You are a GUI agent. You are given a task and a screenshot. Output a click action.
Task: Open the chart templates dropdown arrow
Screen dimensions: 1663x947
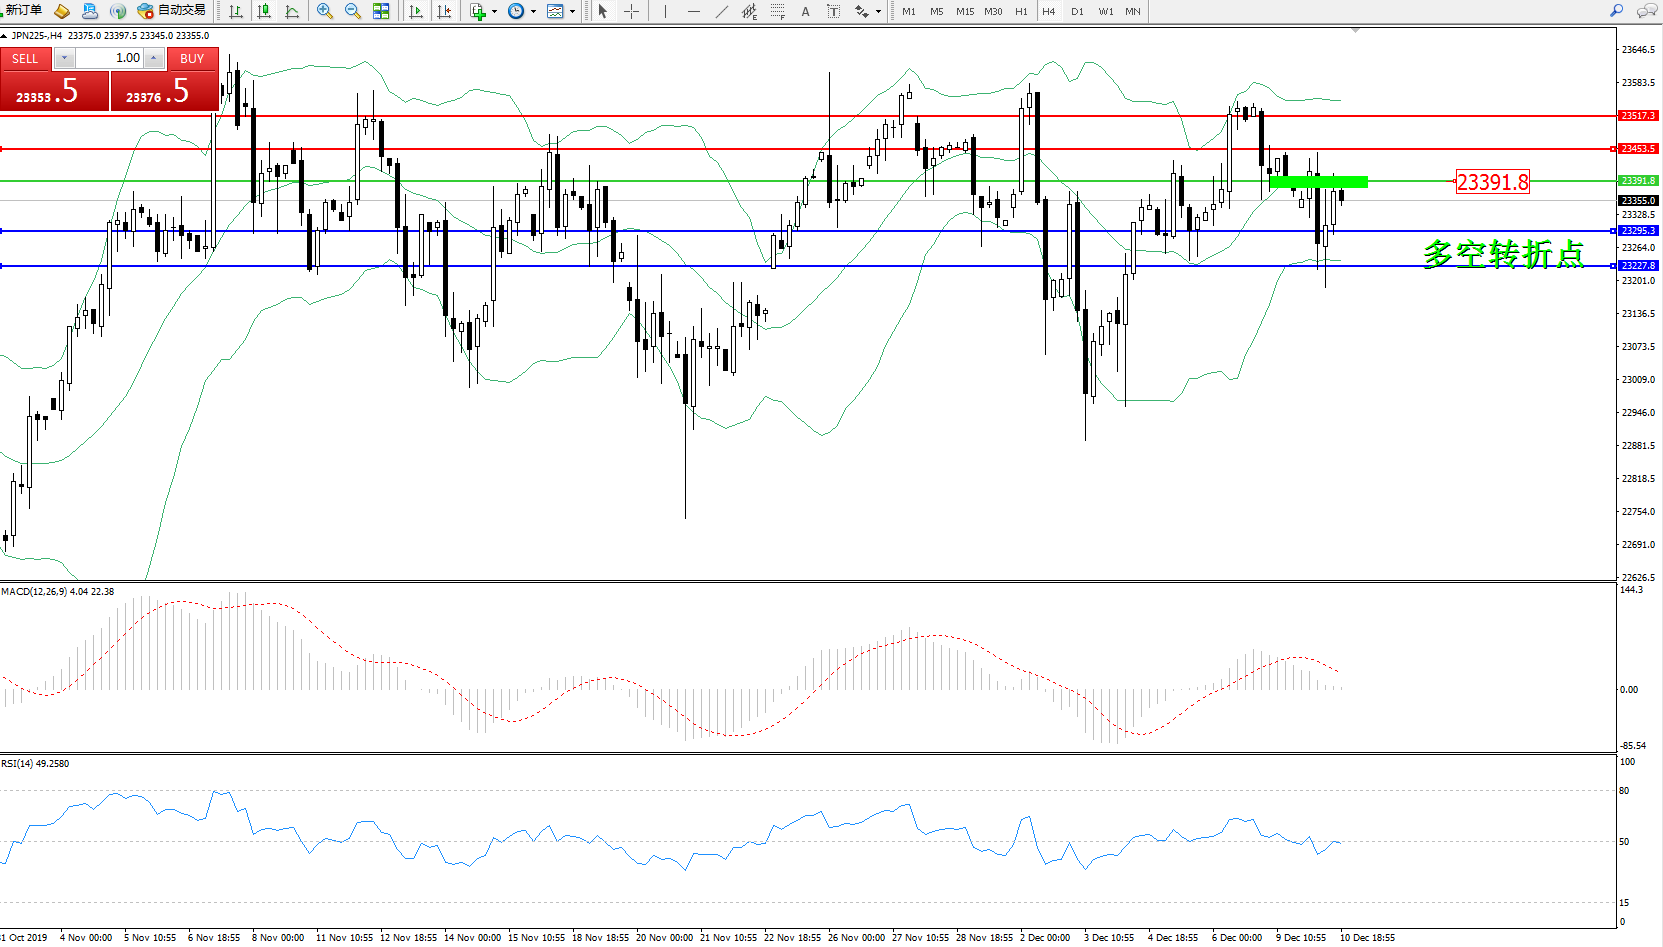point(572,12)
